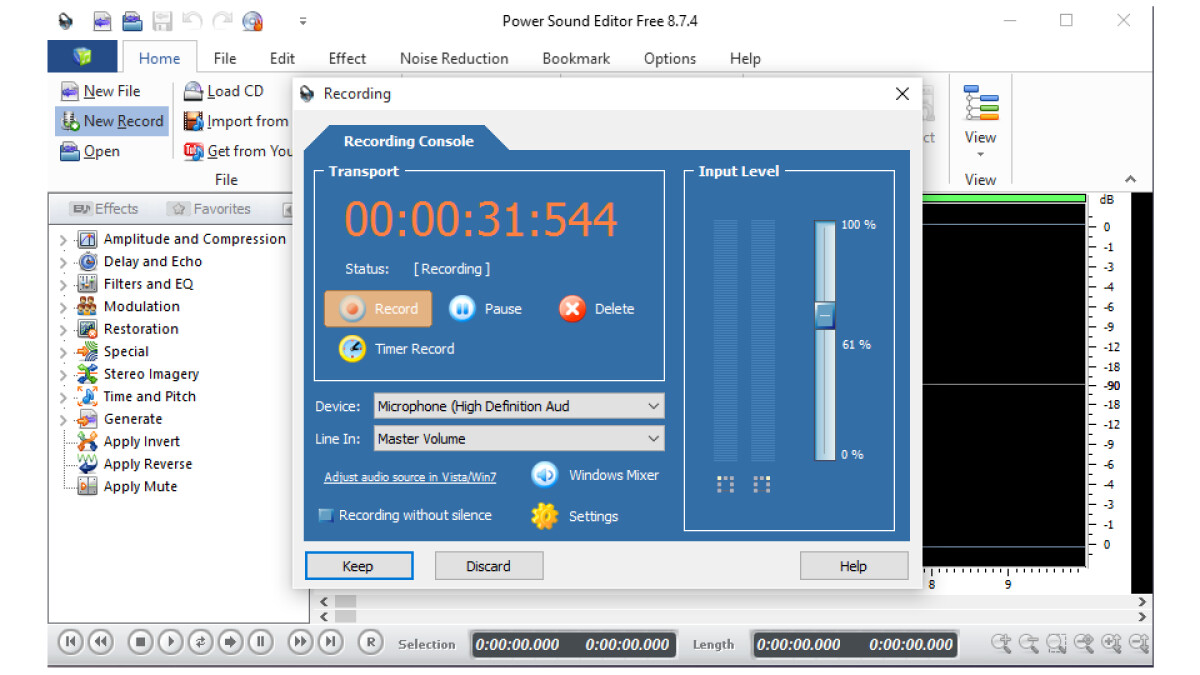Click New Record in the ribbon
This screenshot has width=1200, height=675.
click(112, 121)
